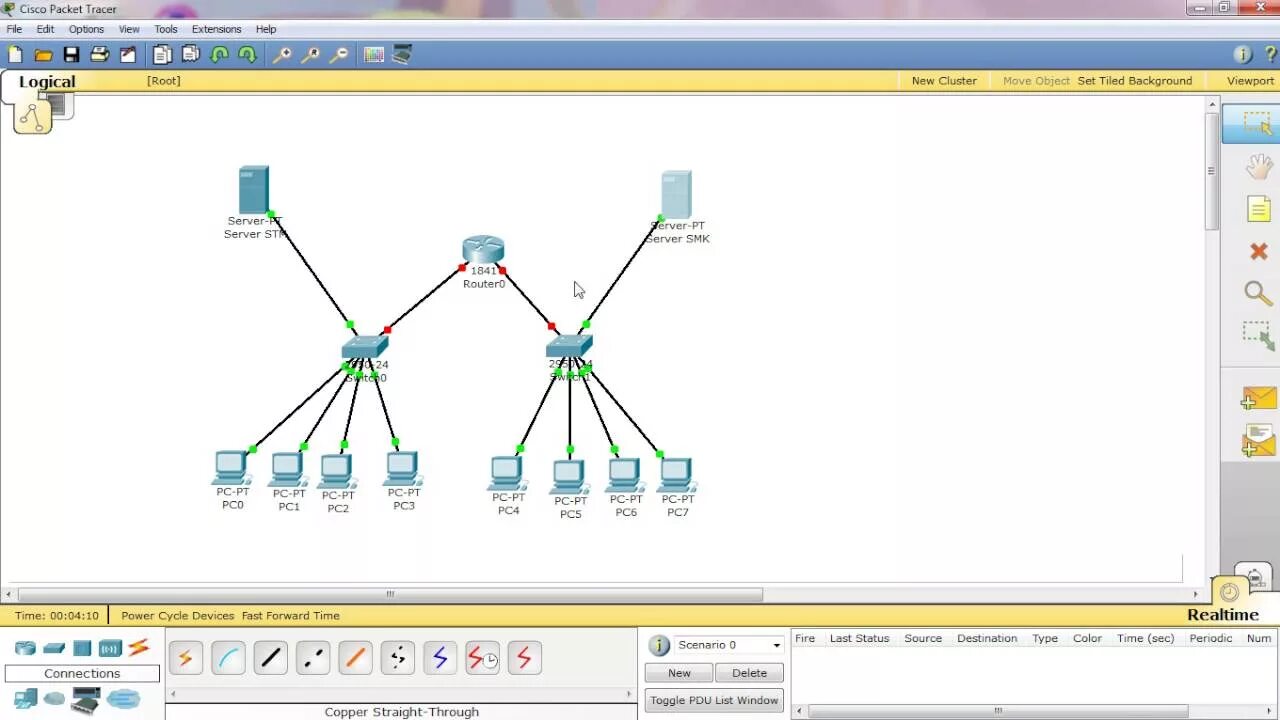1280x720 pixels.
Task: Pick the automatic connection type
Action: pos(185,658)
